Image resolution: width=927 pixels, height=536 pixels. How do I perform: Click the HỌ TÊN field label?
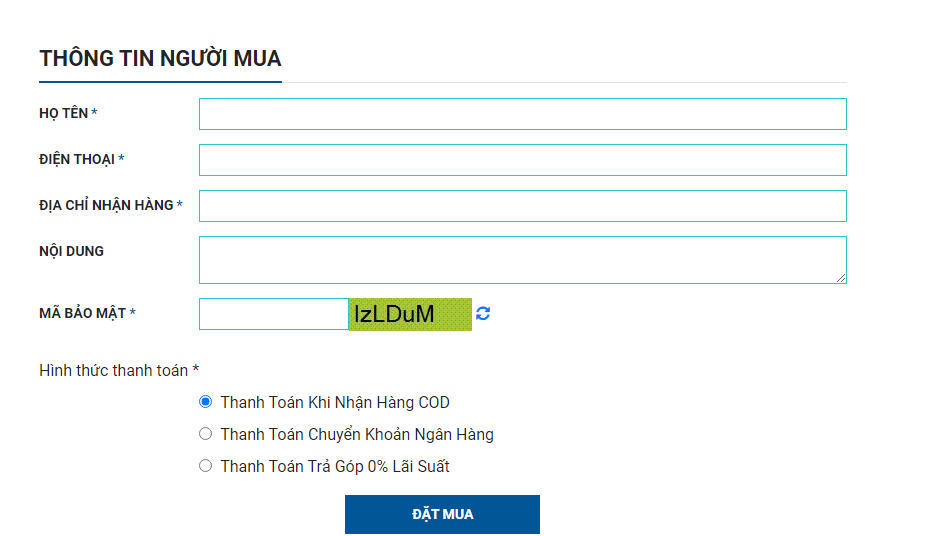coord(64,113)
